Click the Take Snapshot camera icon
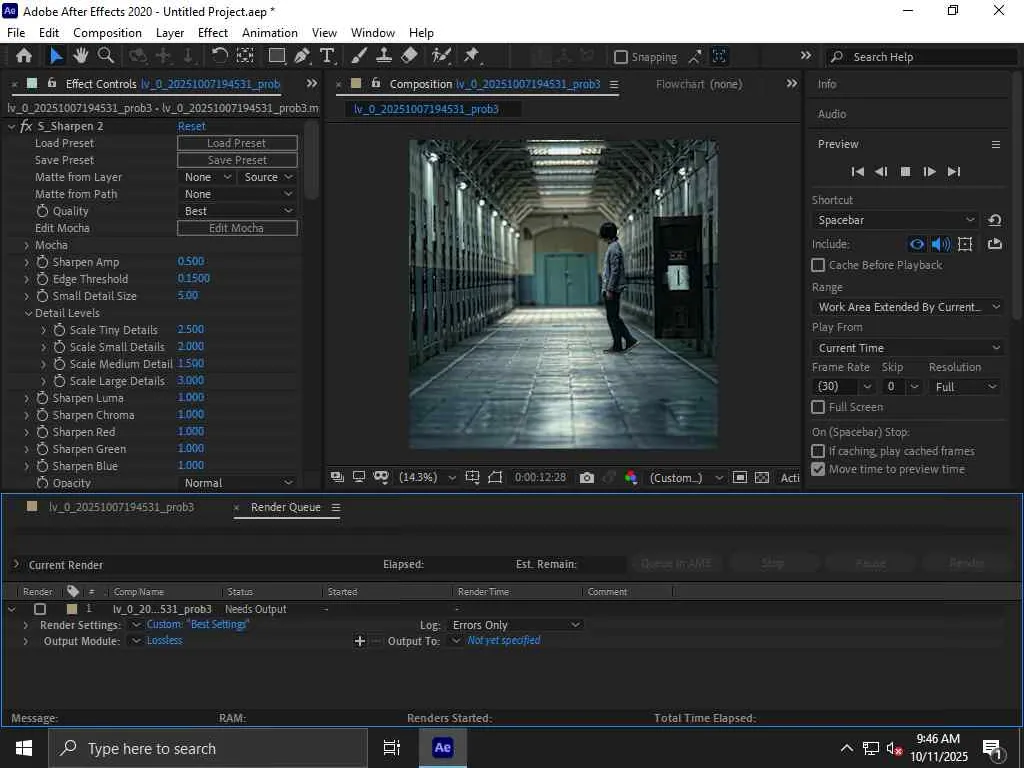Image resolution: width=1024 pixels, height=768 pixels. coord(586,478)
